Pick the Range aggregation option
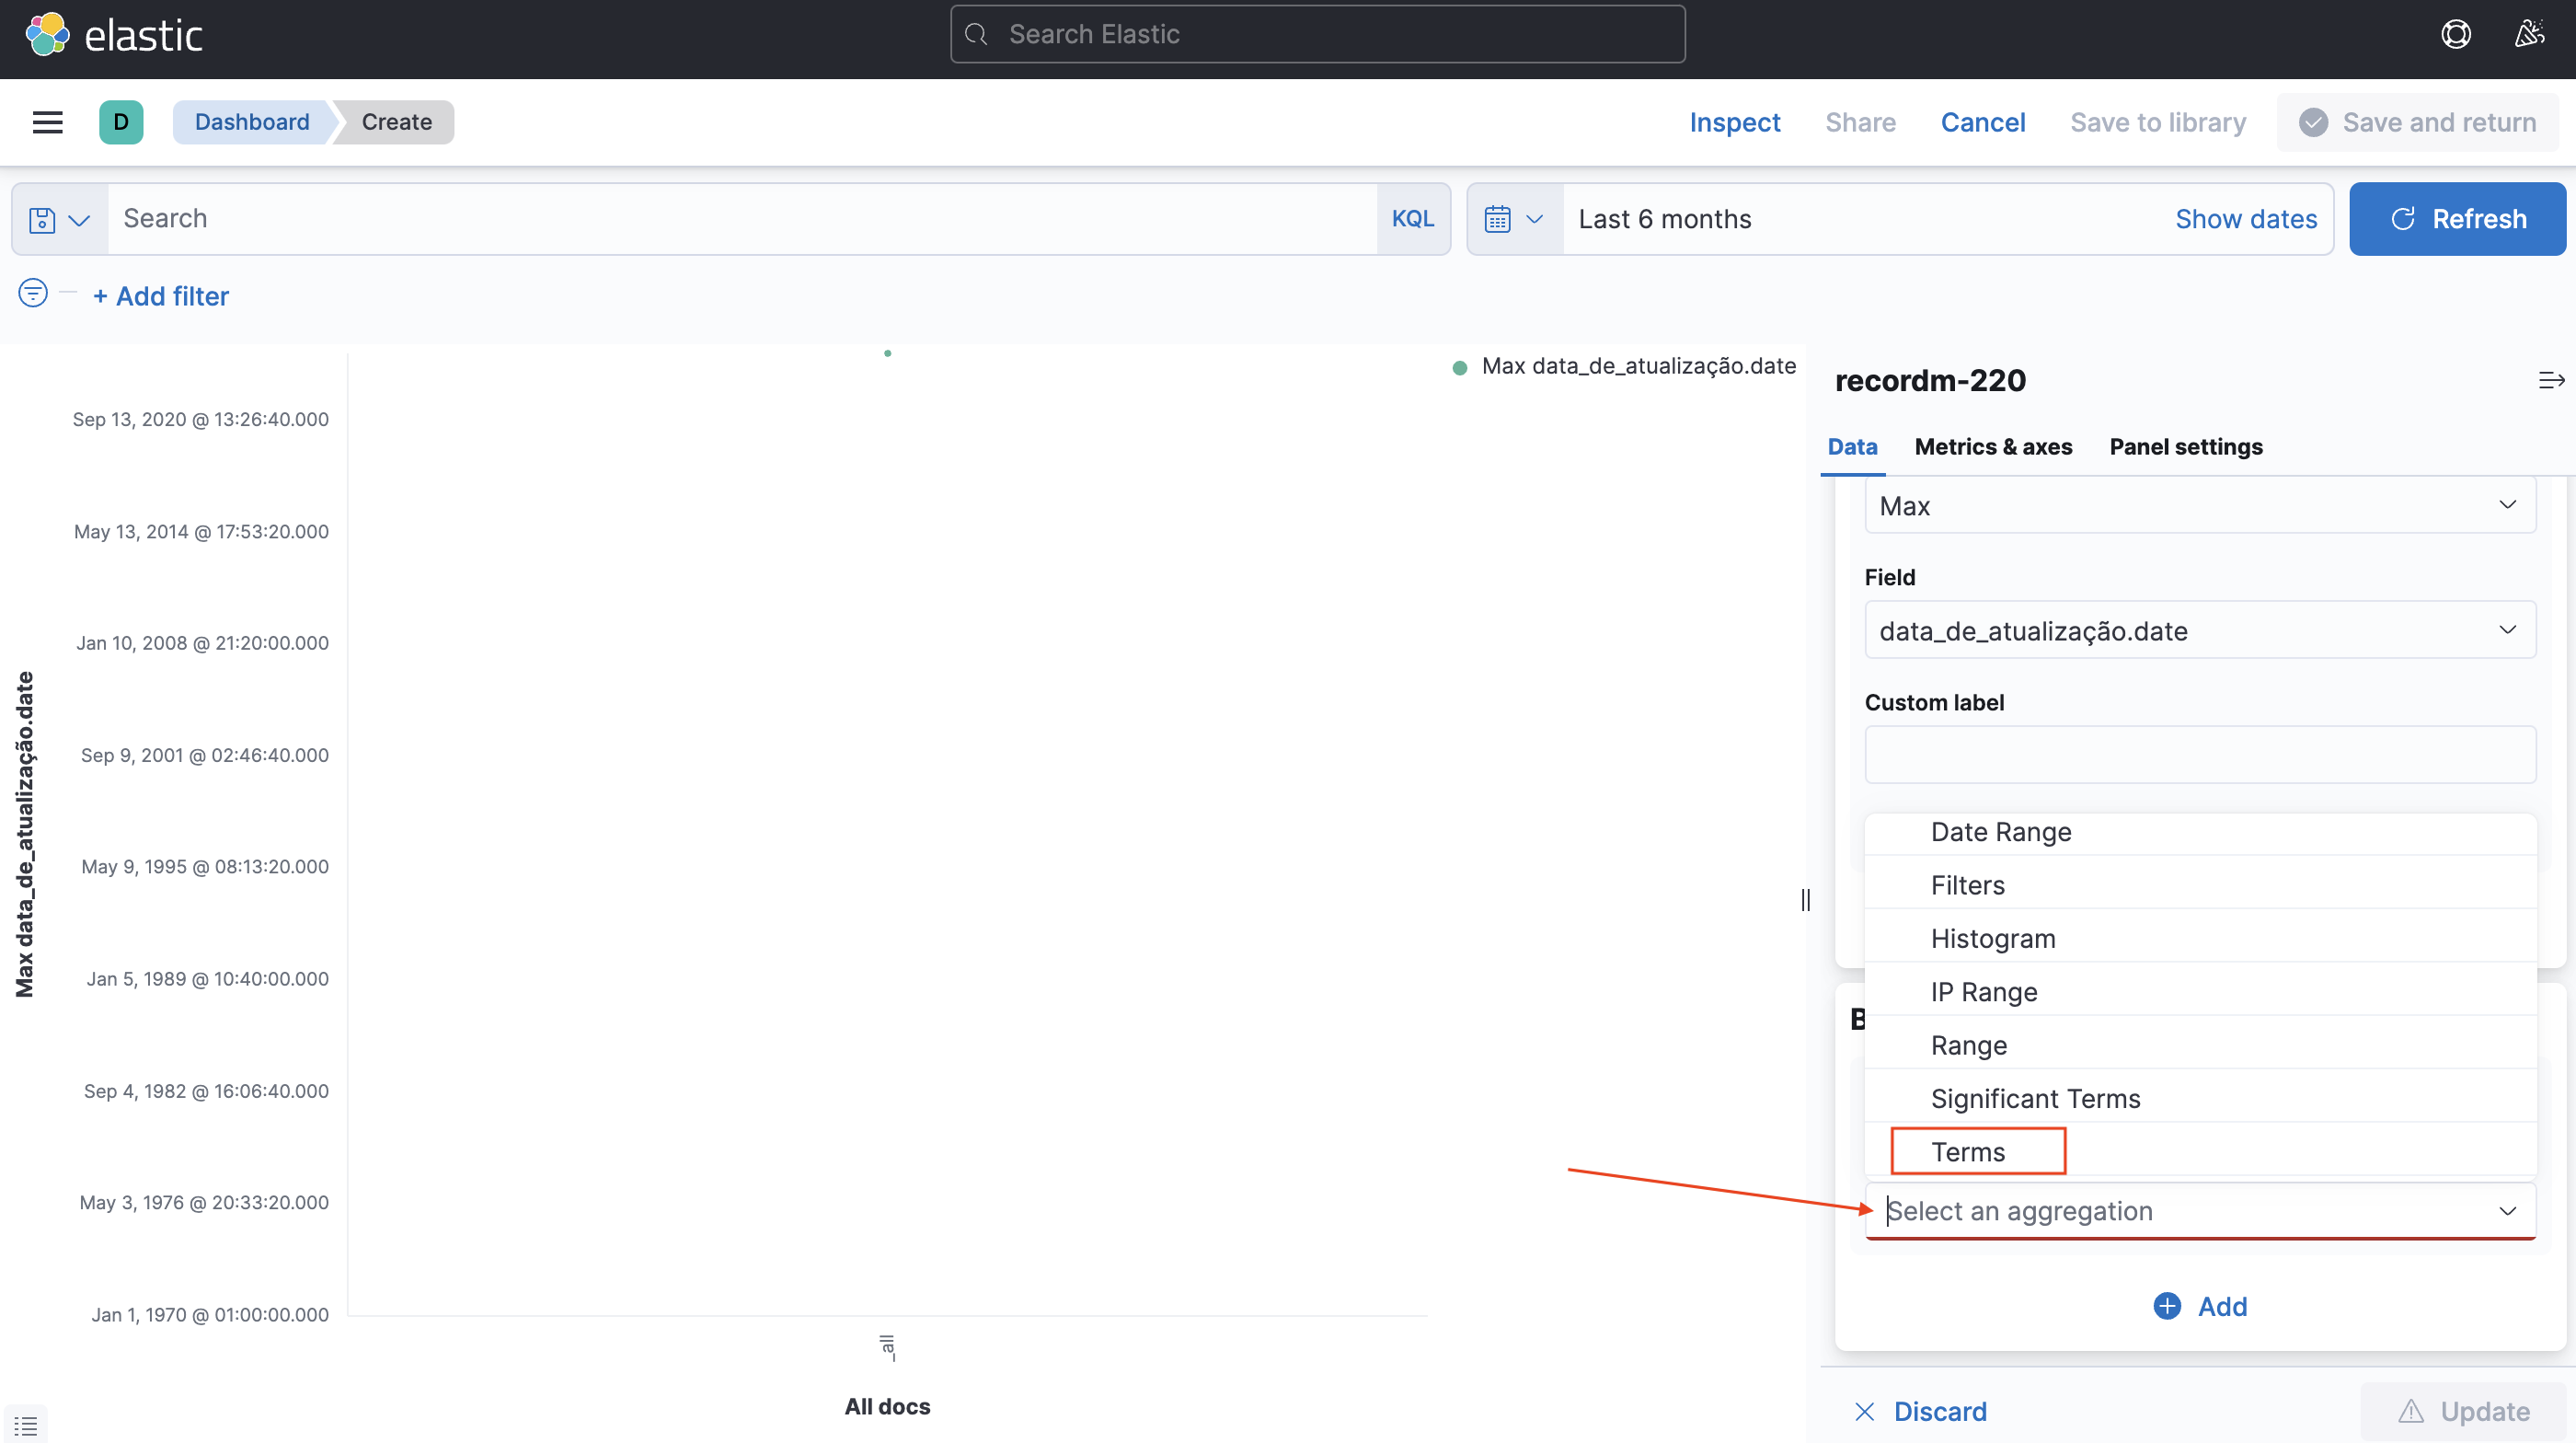Viewport: 2576px width, 1443px height. [2199, 1045]
